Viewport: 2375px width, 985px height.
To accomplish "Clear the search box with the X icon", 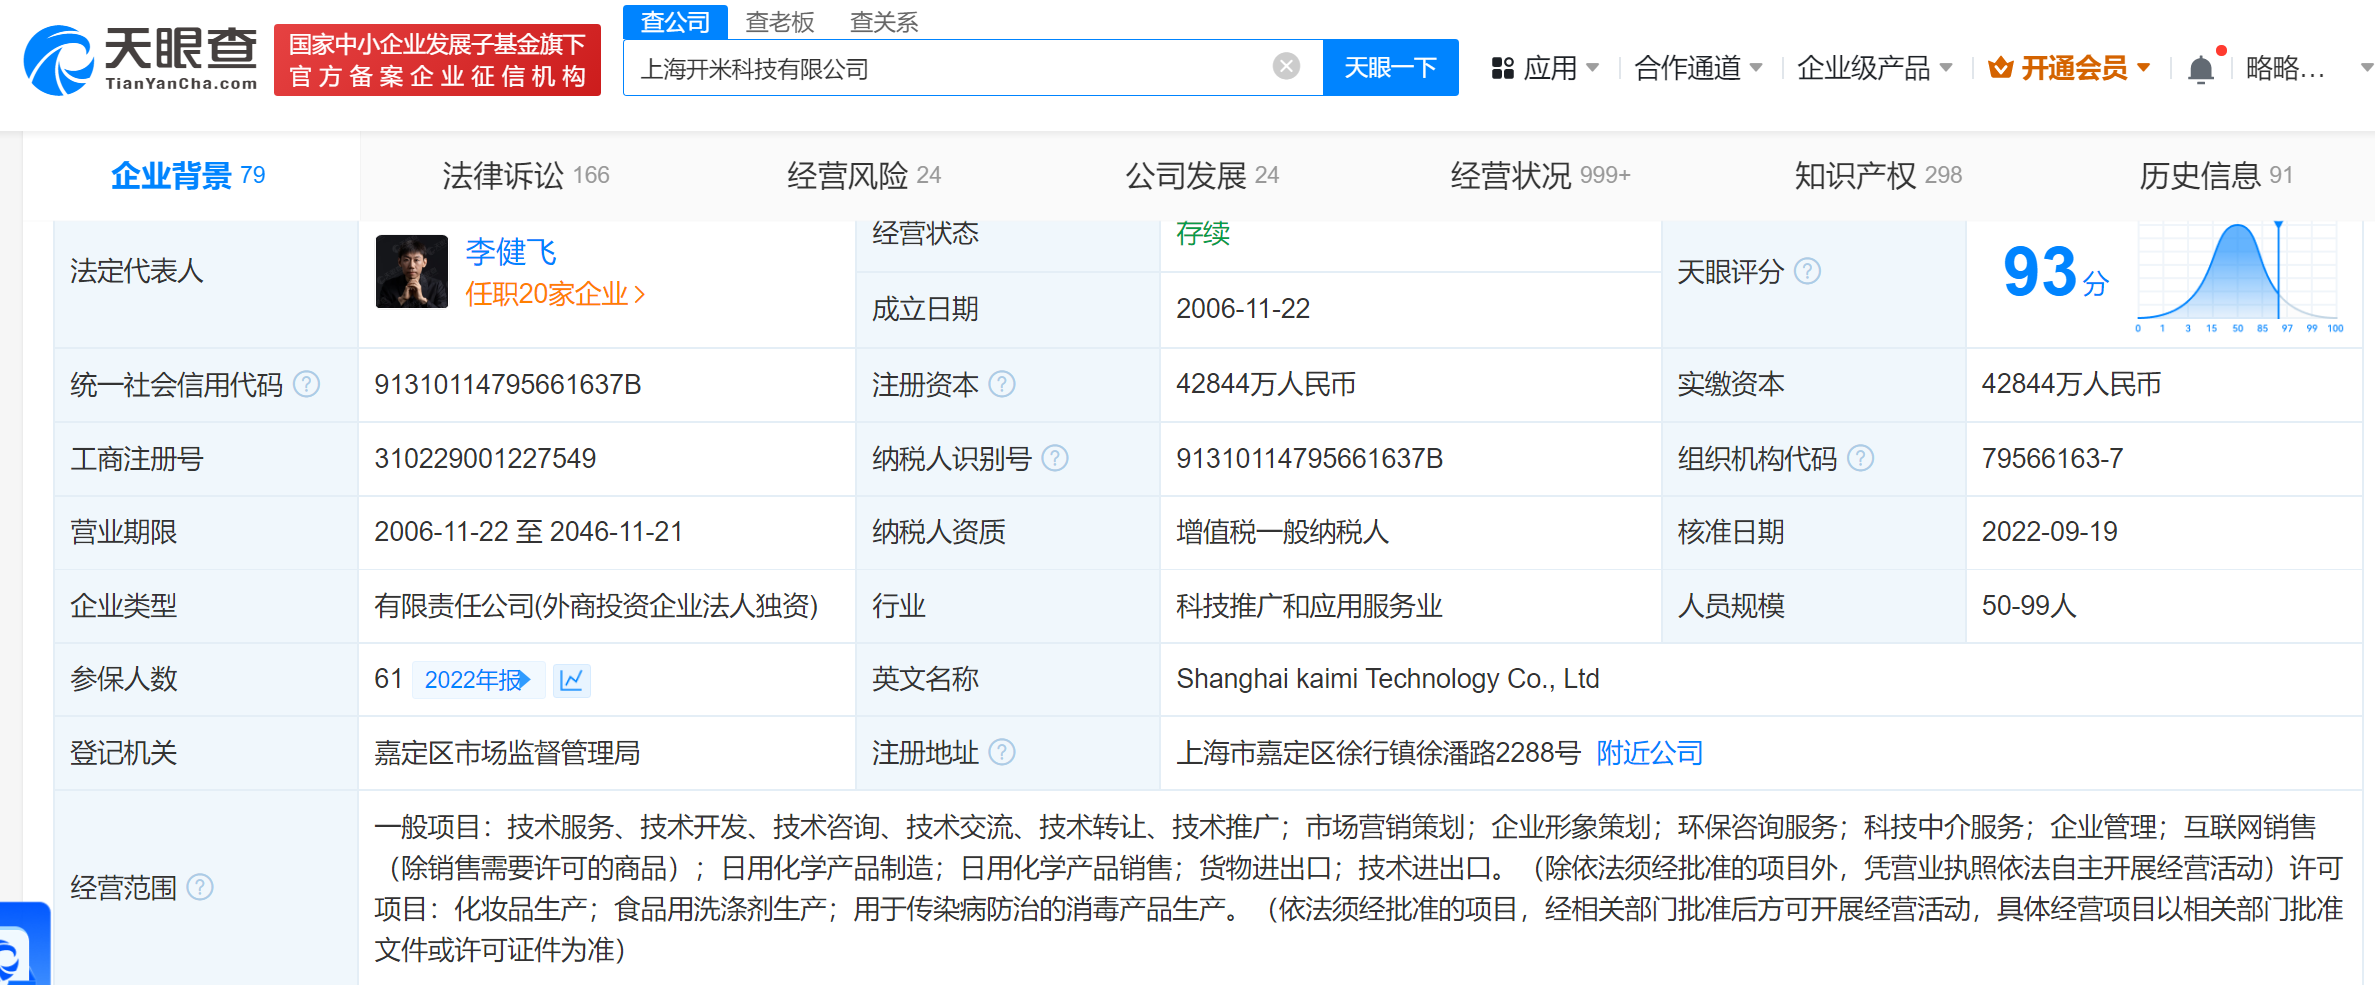I will click(x=1286, y=67).
